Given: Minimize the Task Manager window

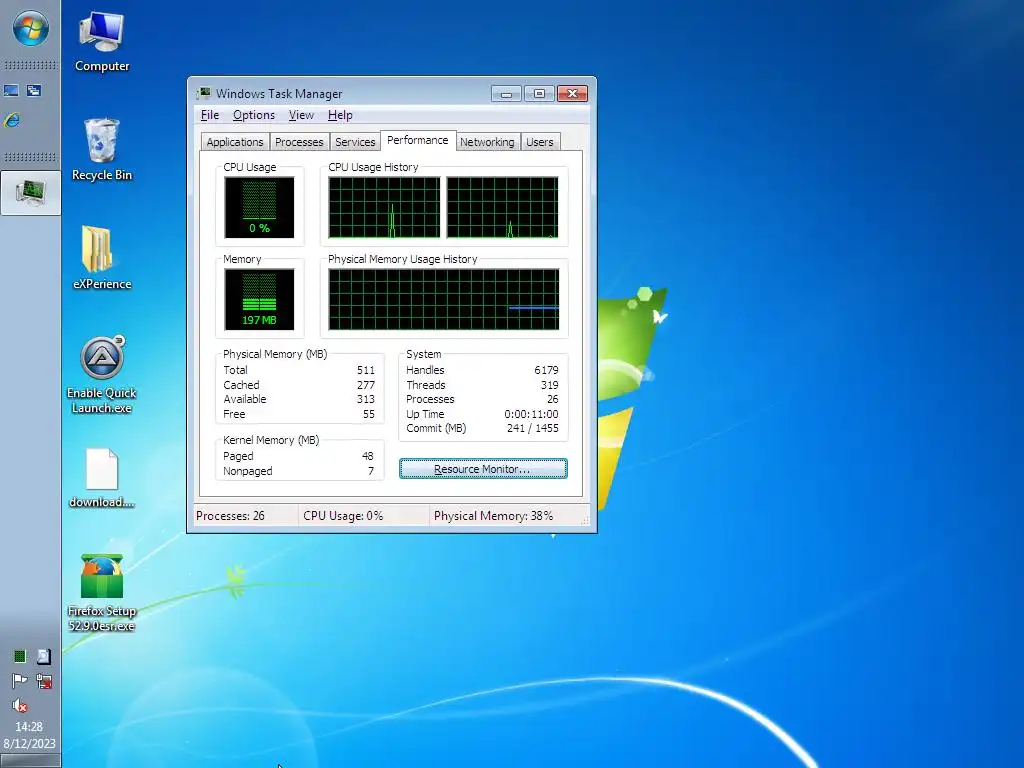Looking at the screenshot, I should point(506,93).
